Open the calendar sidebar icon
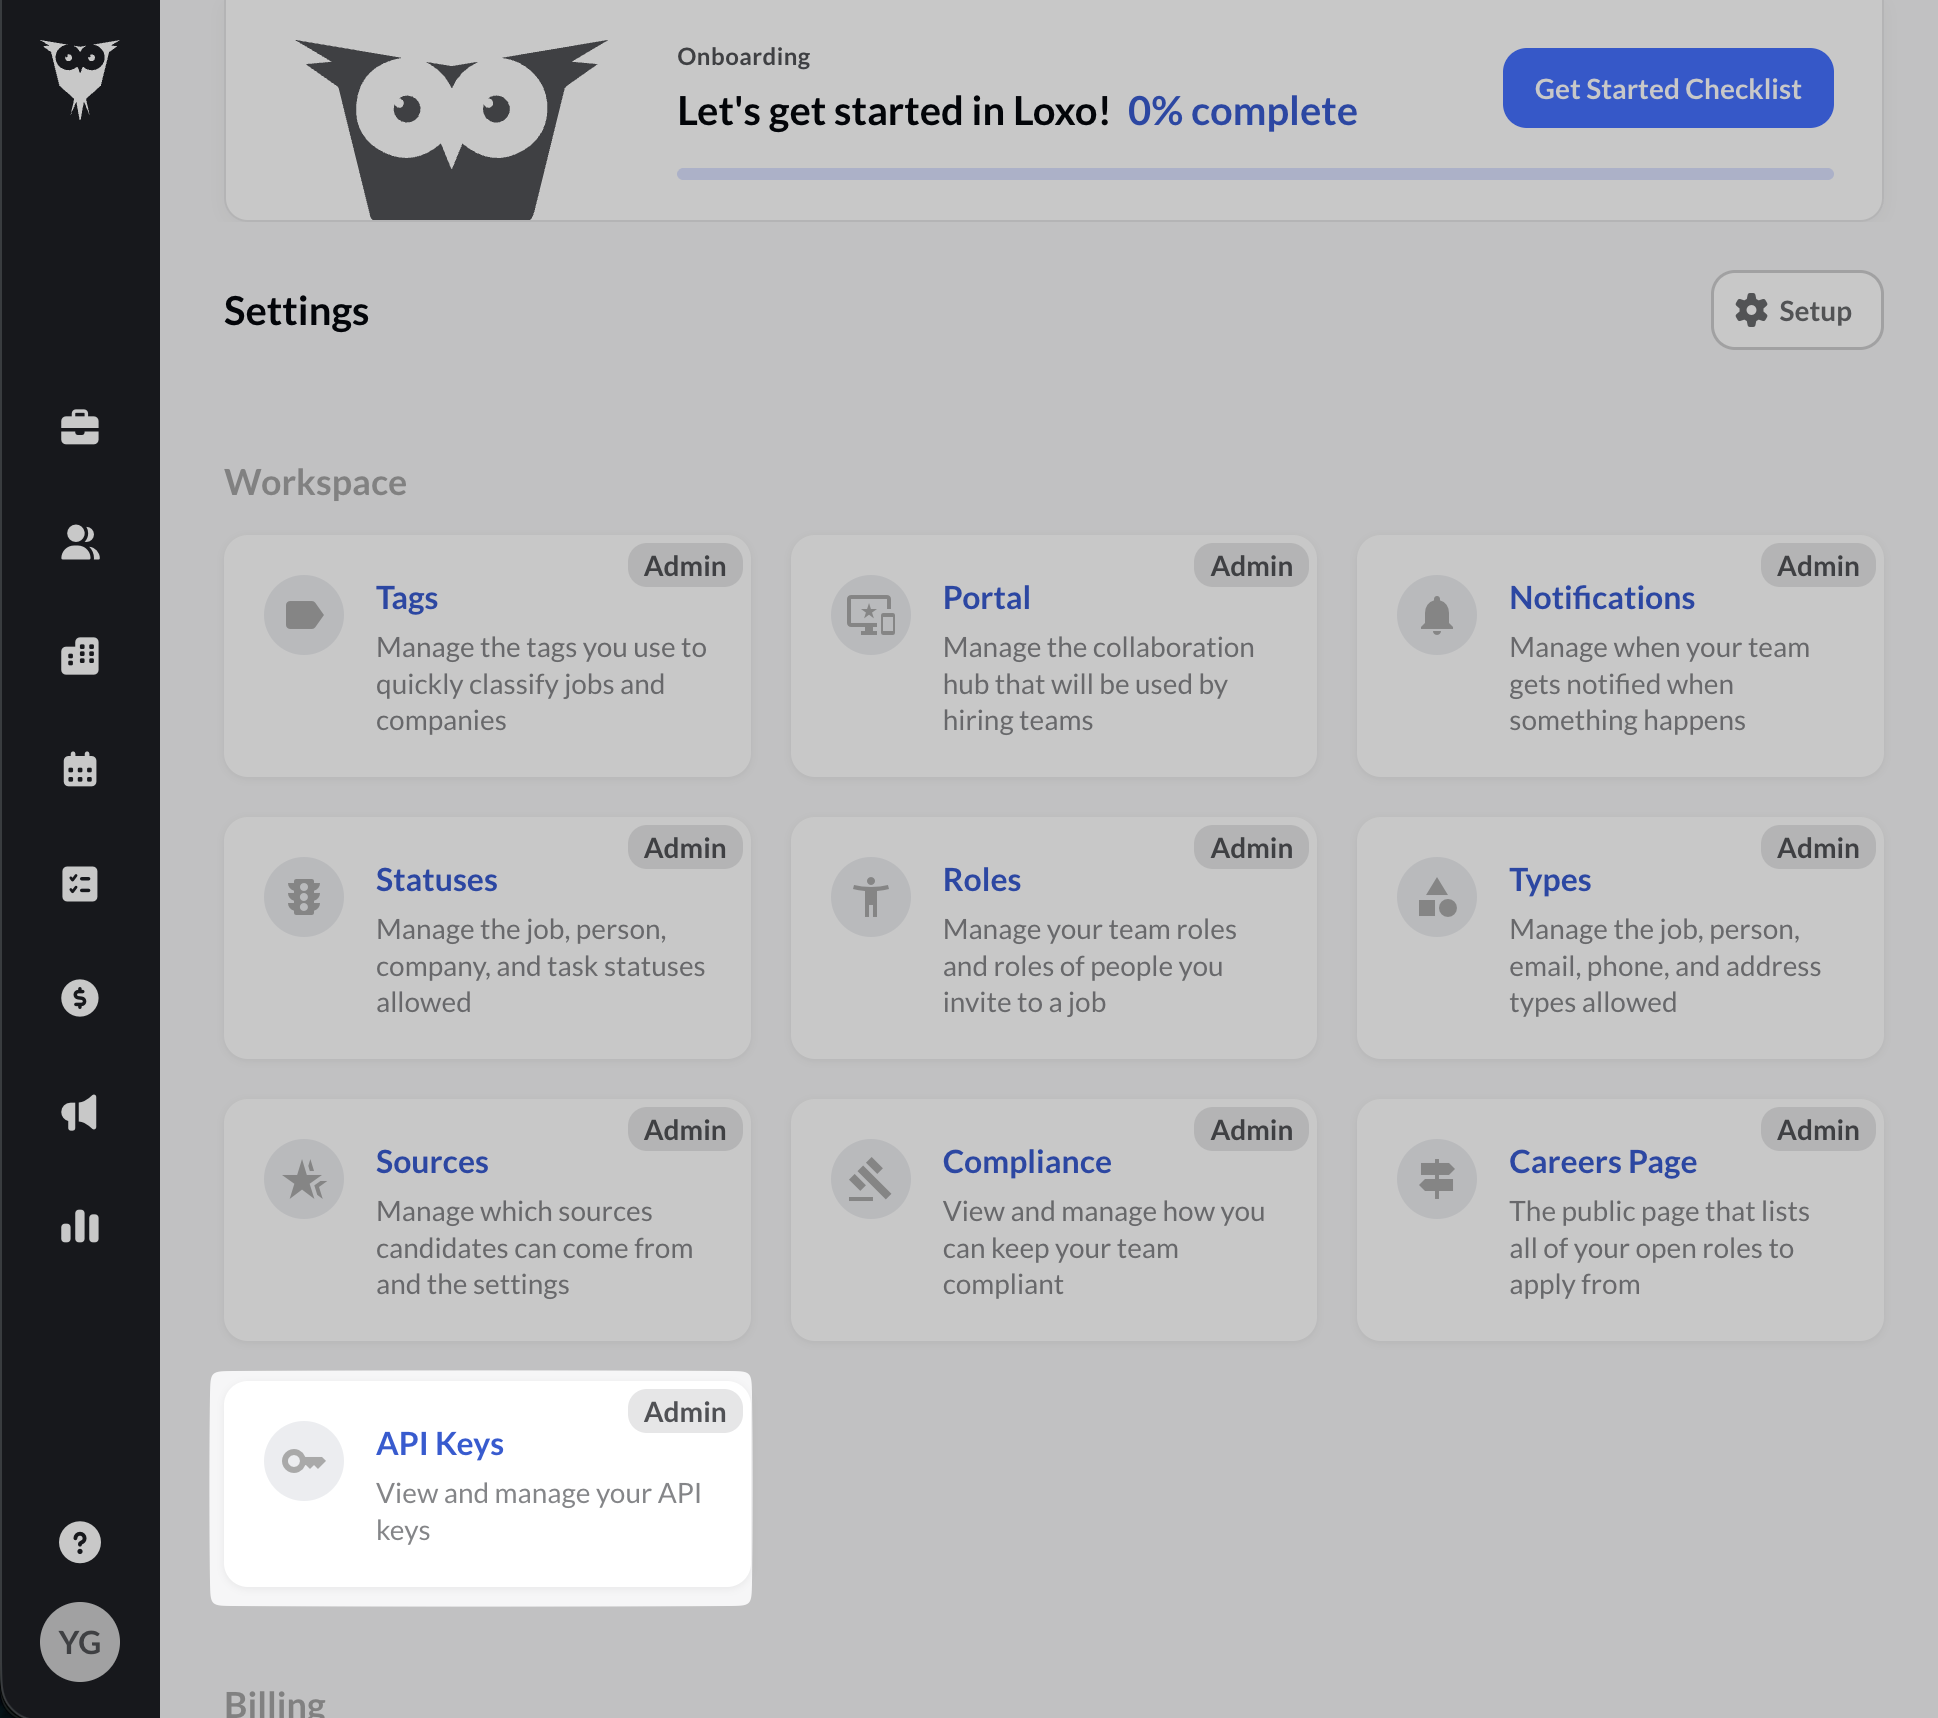The height and width of the screenshot is (1718, 1938). click(x=80, y=769)
